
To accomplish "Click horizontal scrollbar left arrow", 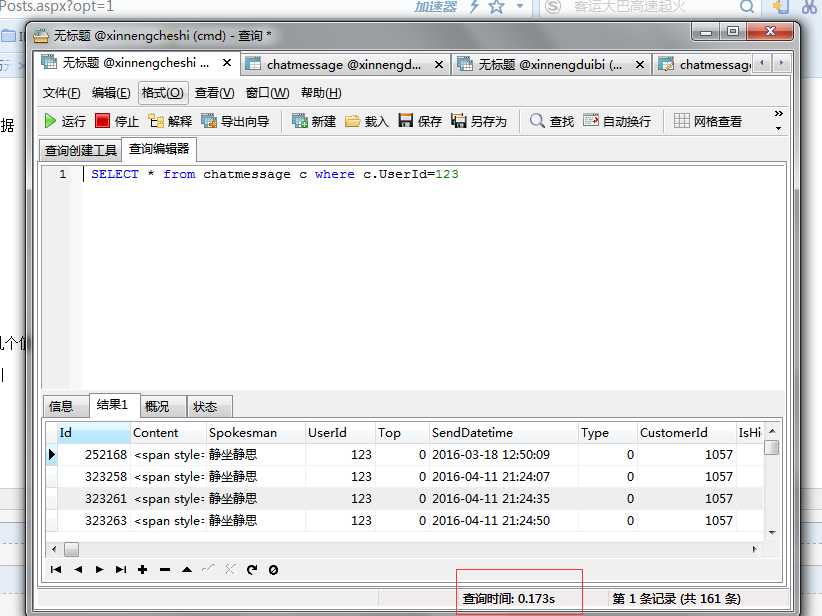I will coord(54,549).
